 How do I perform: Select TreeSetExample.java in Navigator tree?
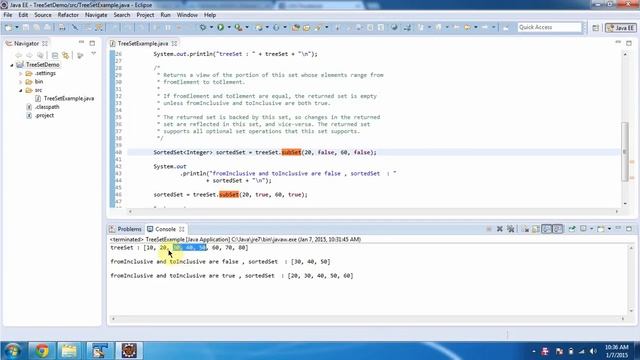[x=69, y=98]
